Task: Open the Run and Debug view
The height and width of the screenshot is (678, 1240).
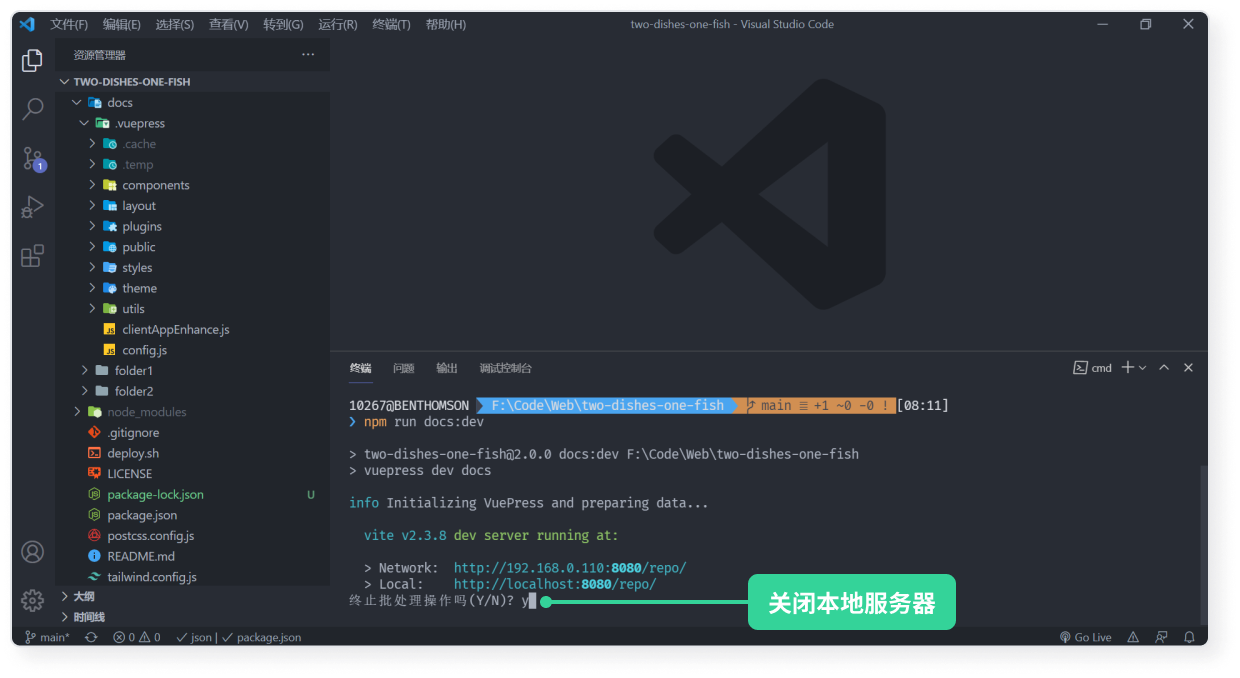Action: pos(33,207)
